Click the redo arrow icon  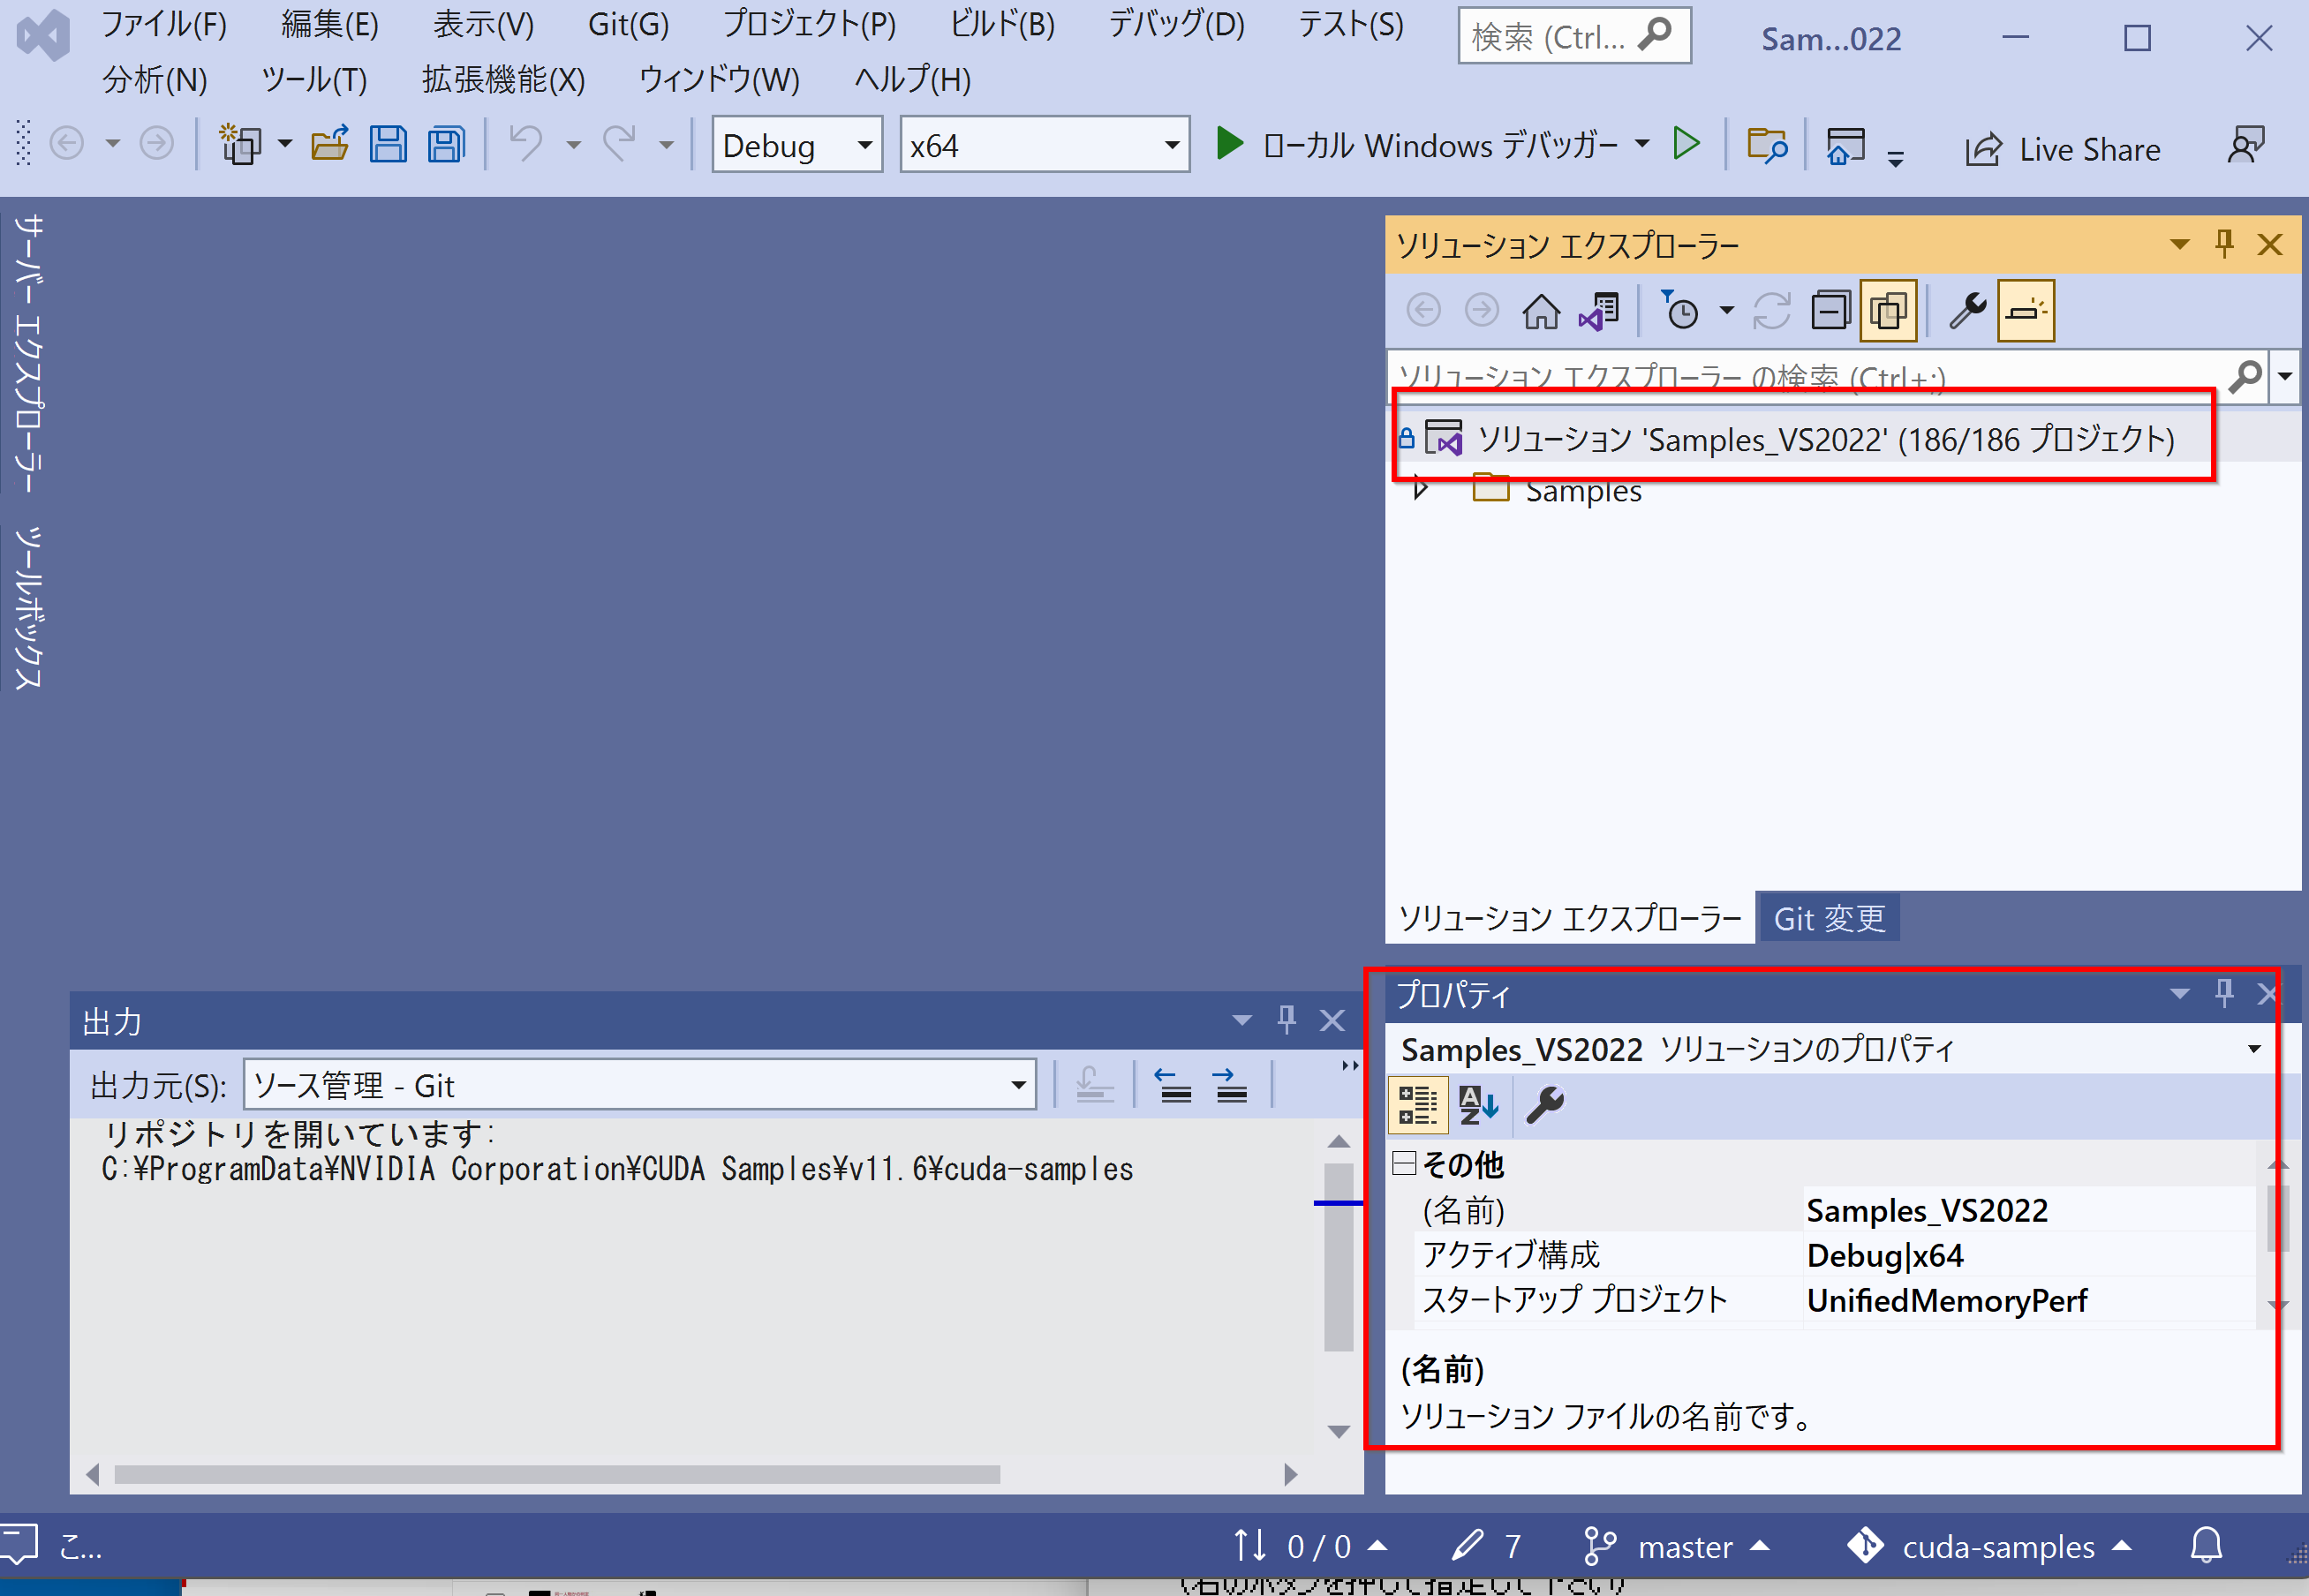[620, 144]
